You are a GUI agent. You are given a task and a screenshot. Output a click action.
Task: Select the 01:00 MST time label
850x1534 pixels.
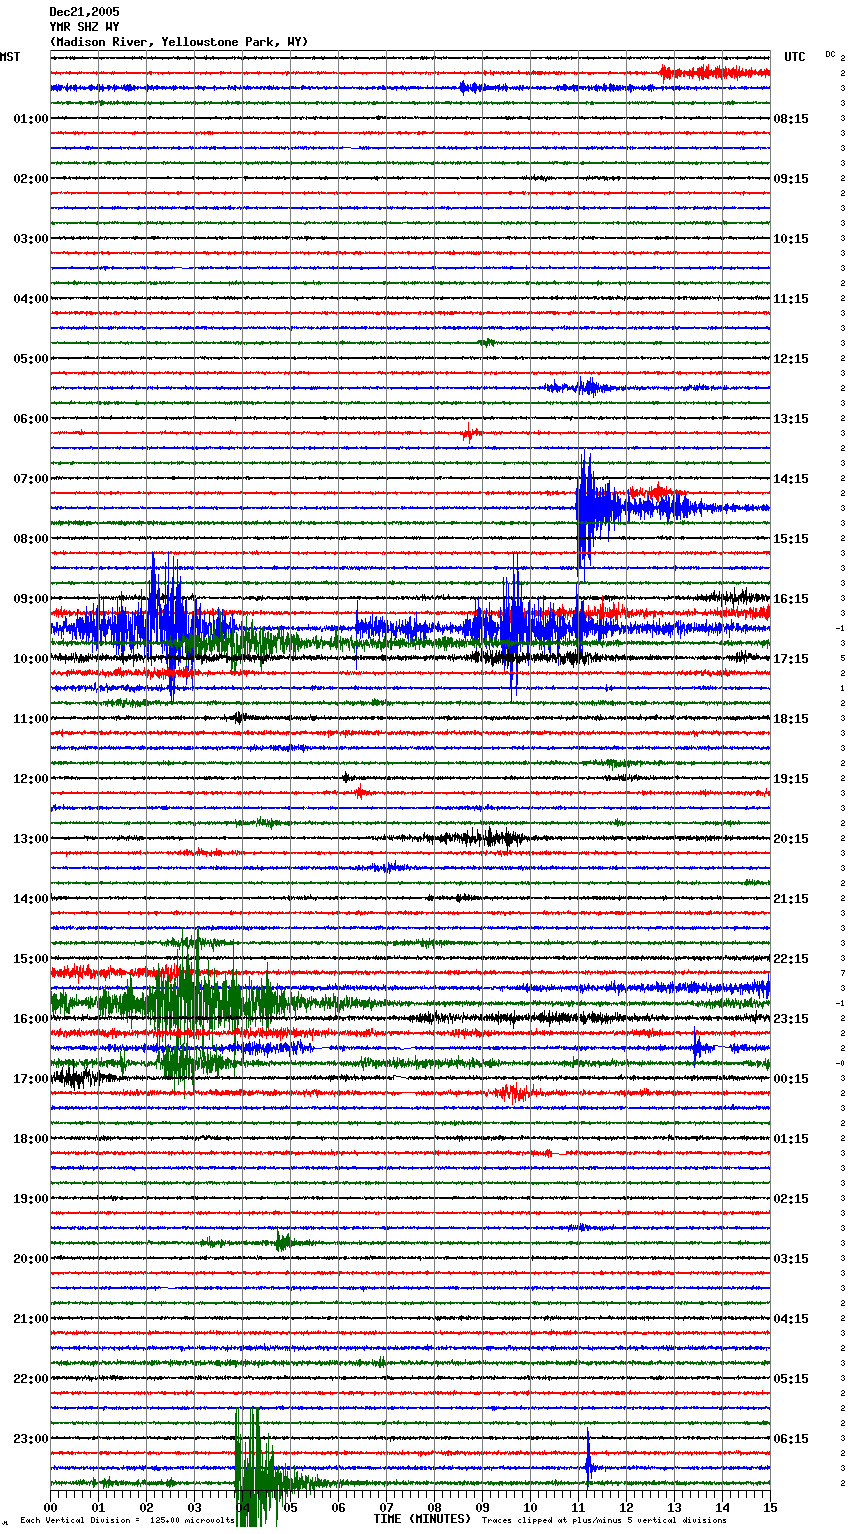(x=30, y=119)
